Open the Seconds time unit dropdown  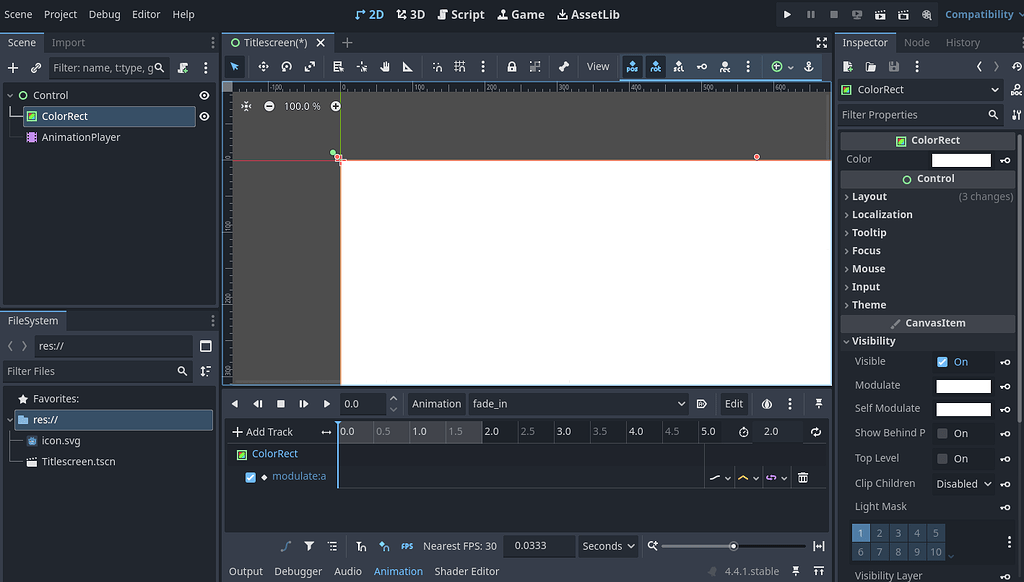pos(607,546)
